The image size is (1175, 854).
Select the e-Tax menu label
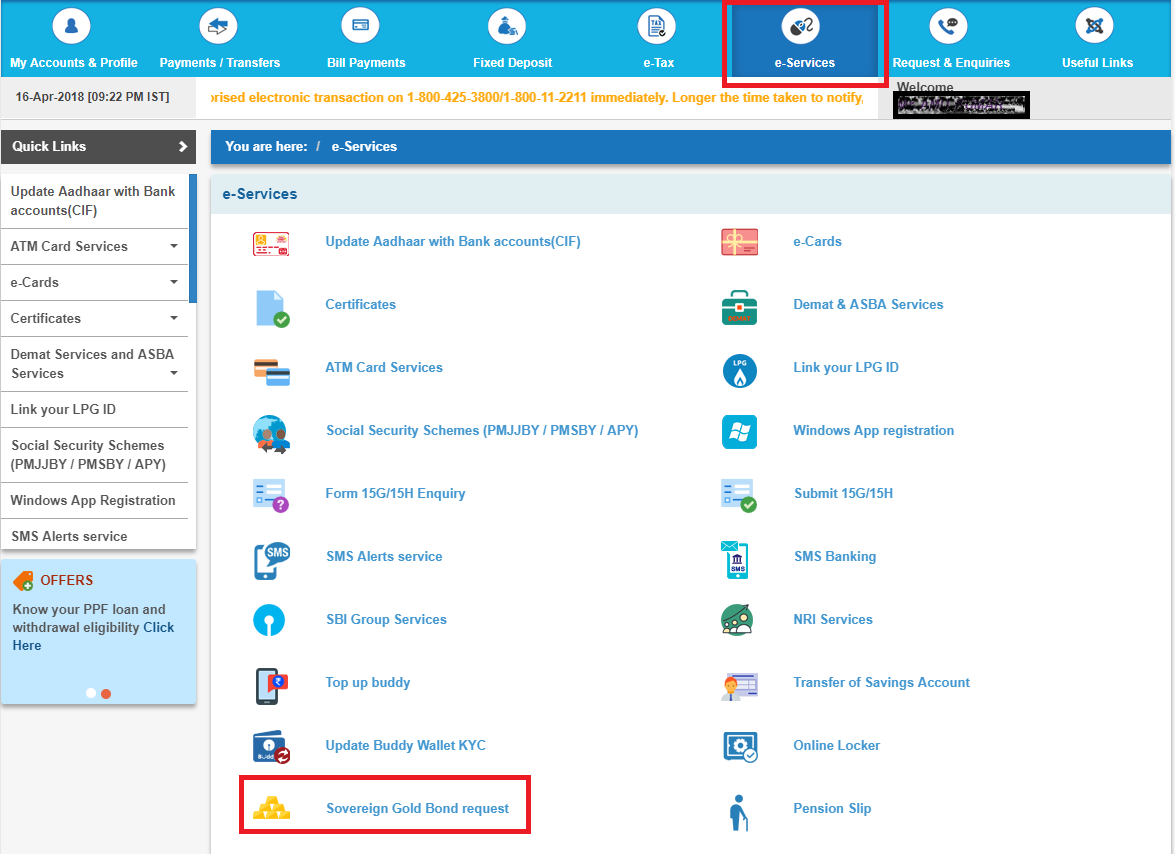click(659, 63)
